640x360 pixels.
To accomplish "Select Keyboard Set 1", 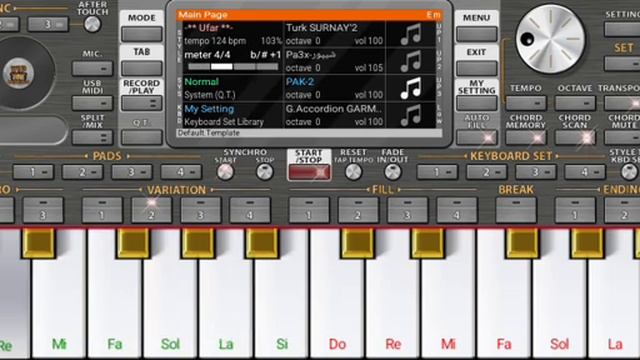I will coord(437,172).
